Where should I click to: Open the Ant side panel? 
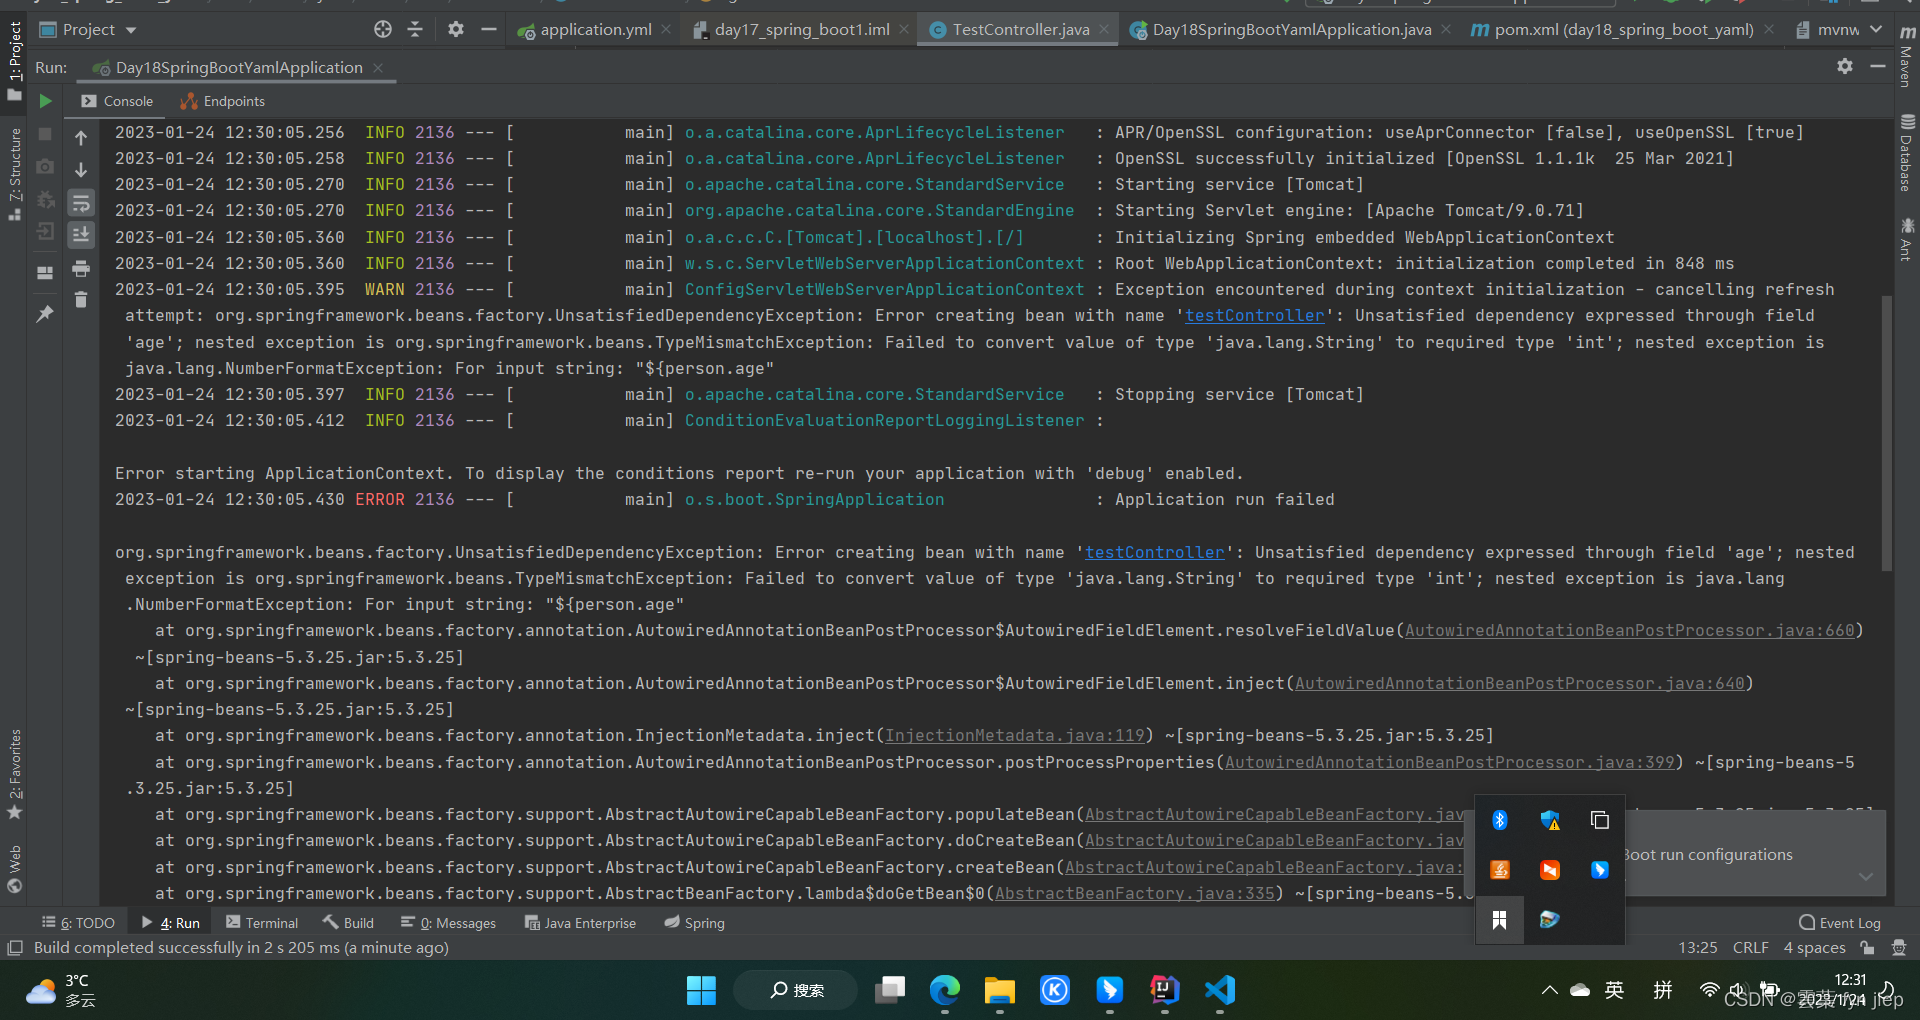tap(1907, 240)
